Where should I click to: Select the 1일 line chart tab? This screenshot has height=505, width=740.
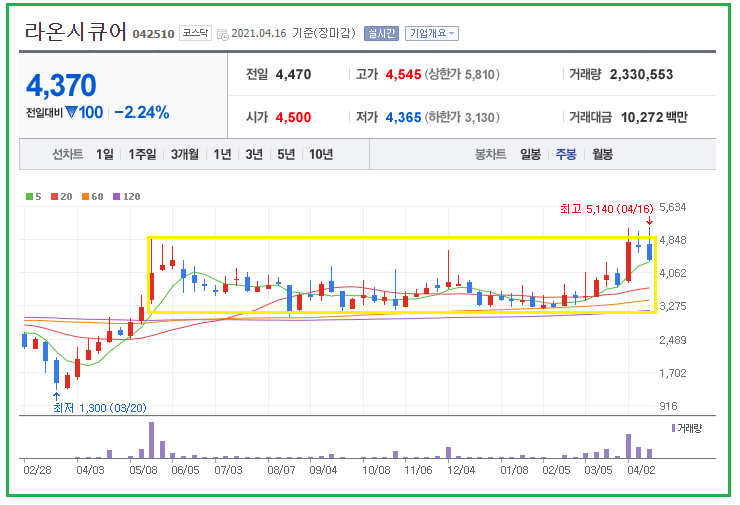point(105,154)
